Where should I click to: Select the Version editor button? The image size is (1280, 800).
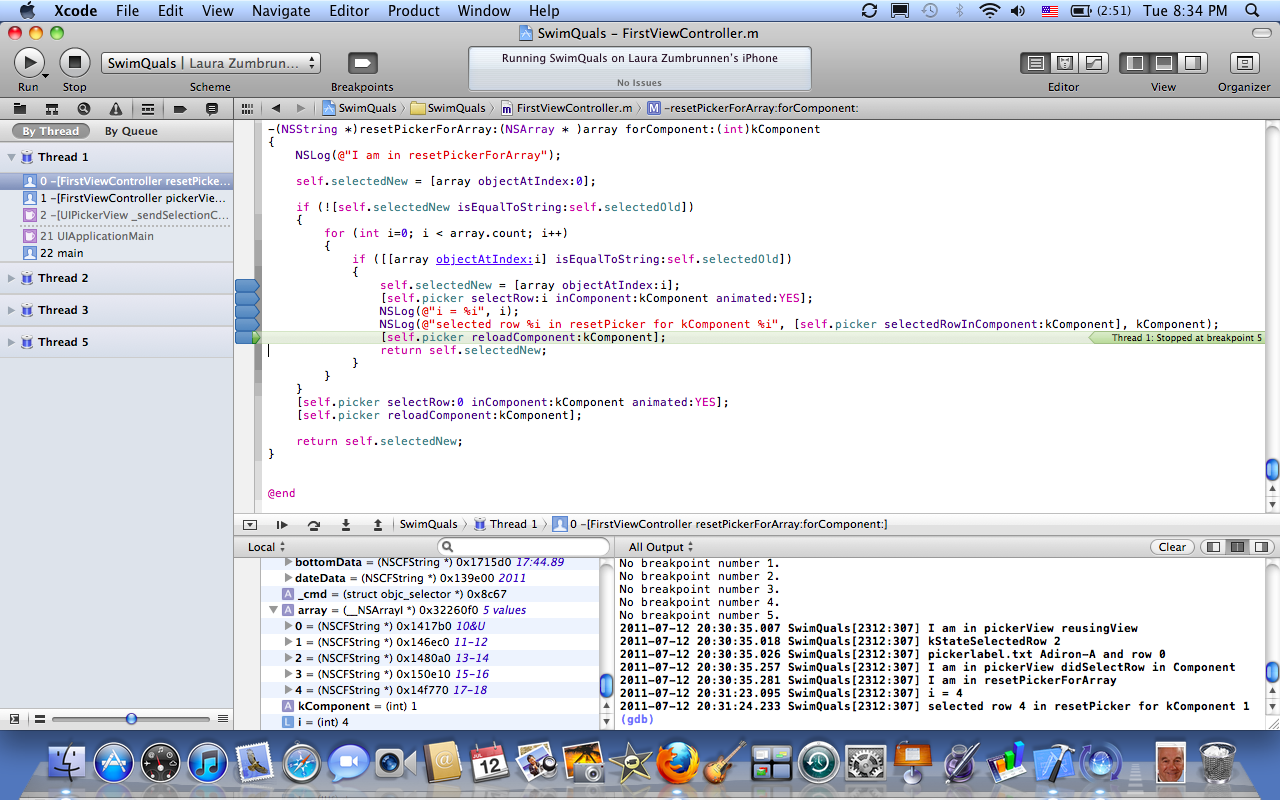click(x=1094, y=63)
